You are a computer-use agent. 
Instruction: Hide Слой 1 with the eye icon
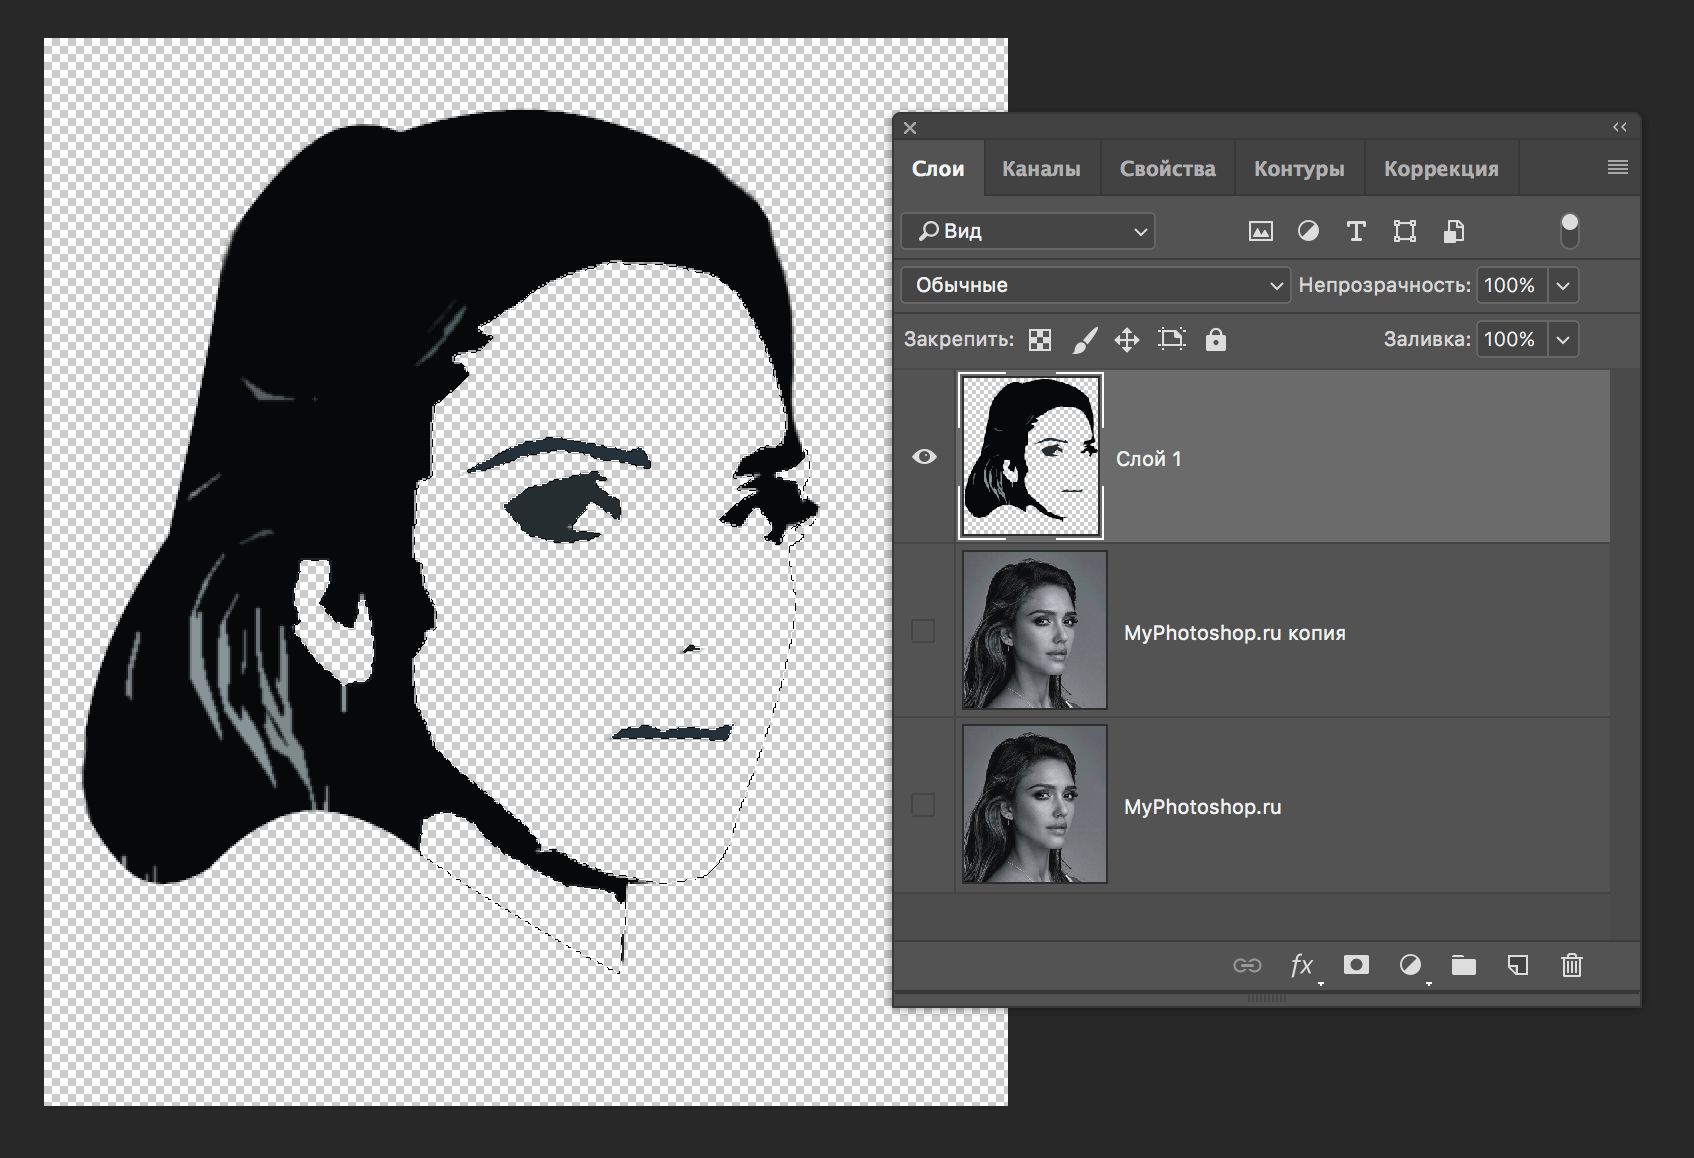[x=924, y=457]
